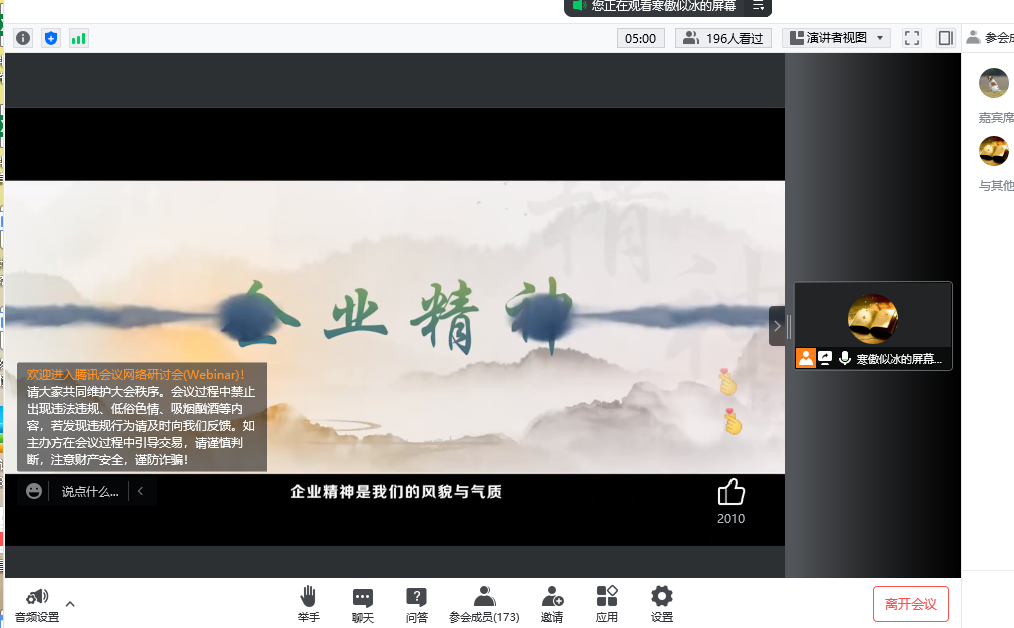
Task: Raise hand with the 举手 icon
Action: 308,603
